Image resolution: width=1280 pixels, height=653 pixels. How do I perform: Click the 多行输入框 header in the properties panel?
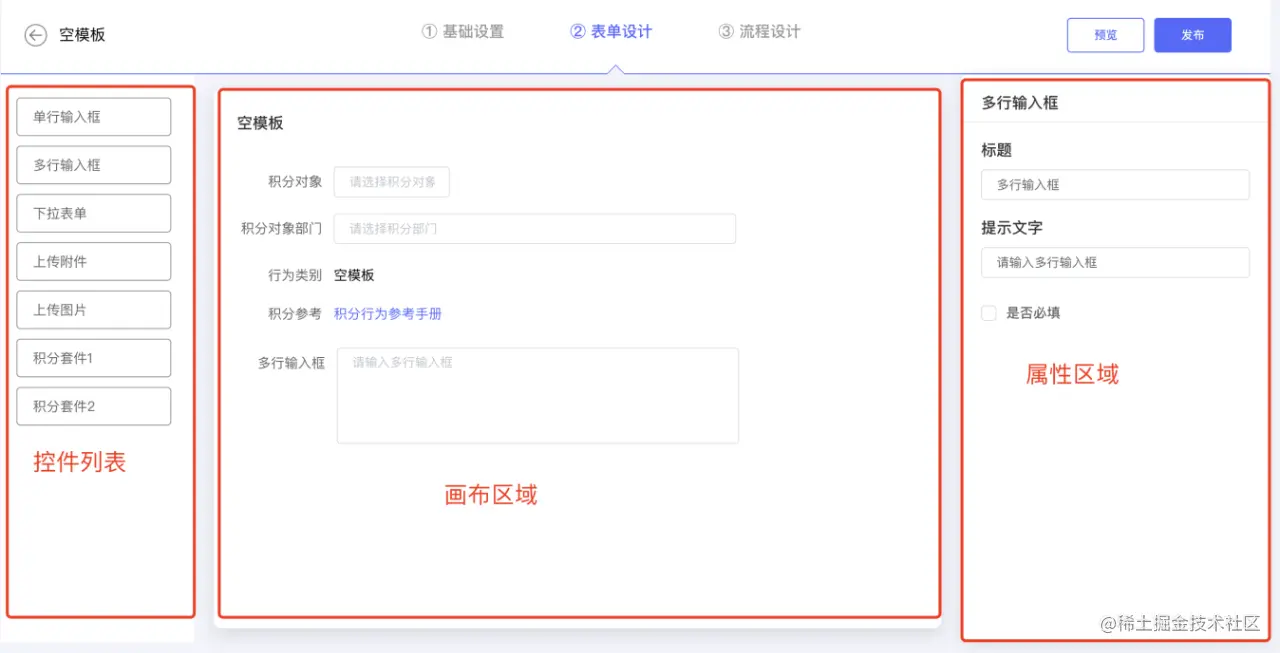1020,102
